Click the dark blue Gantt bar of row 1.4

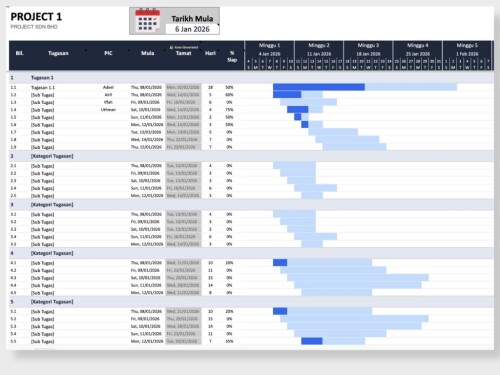pyautogui.click(x=297, y=110)
